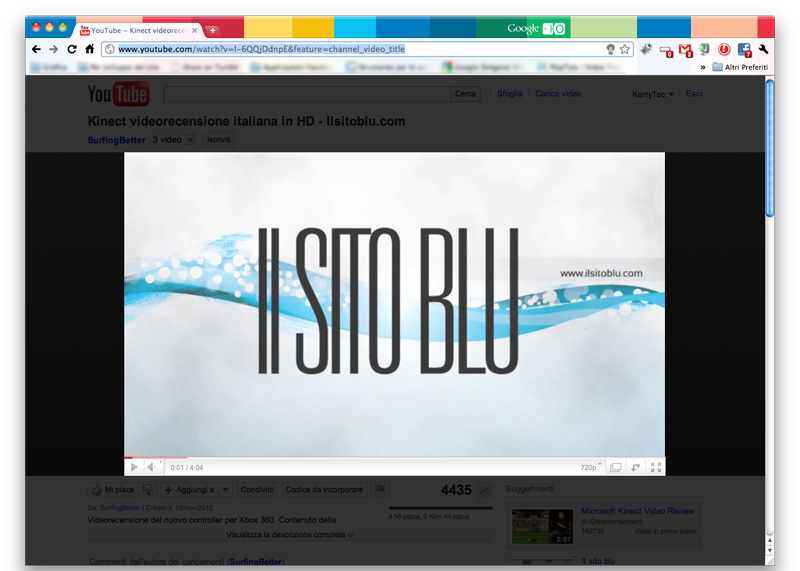Go back with the browser back arrow
This screenshot has height=571, width=800.
tap(36, 49)
